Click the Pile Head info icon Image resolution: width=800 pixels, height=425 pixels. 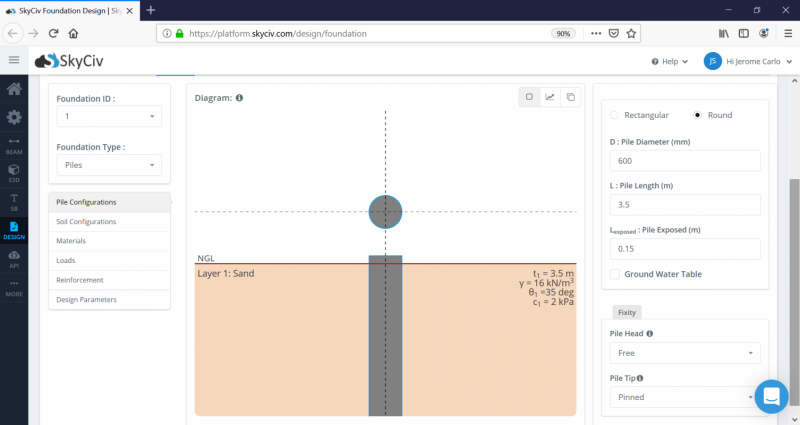coord(649,334)
